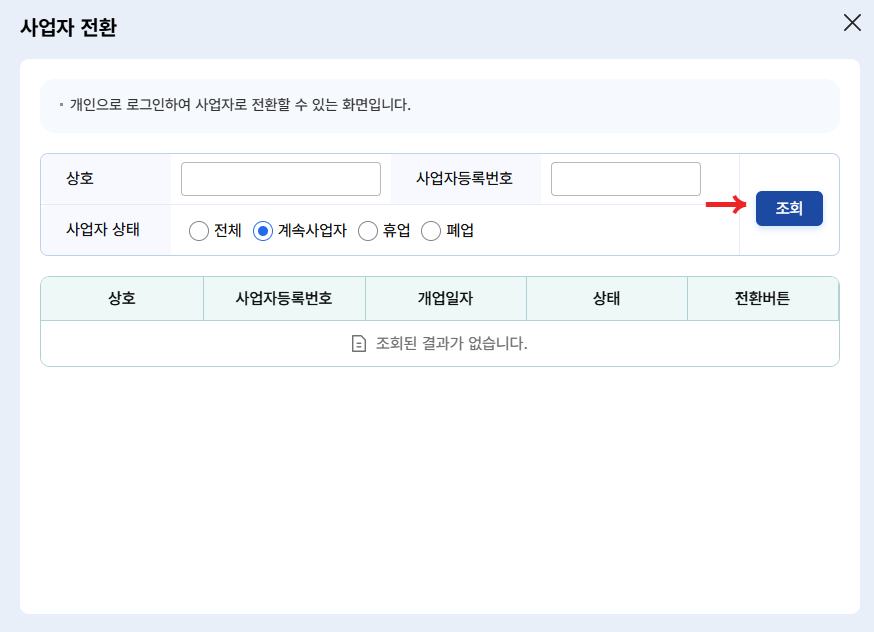Click inside the 상호 input field
The image size is (874, 632).
click(x=280, y=178)
